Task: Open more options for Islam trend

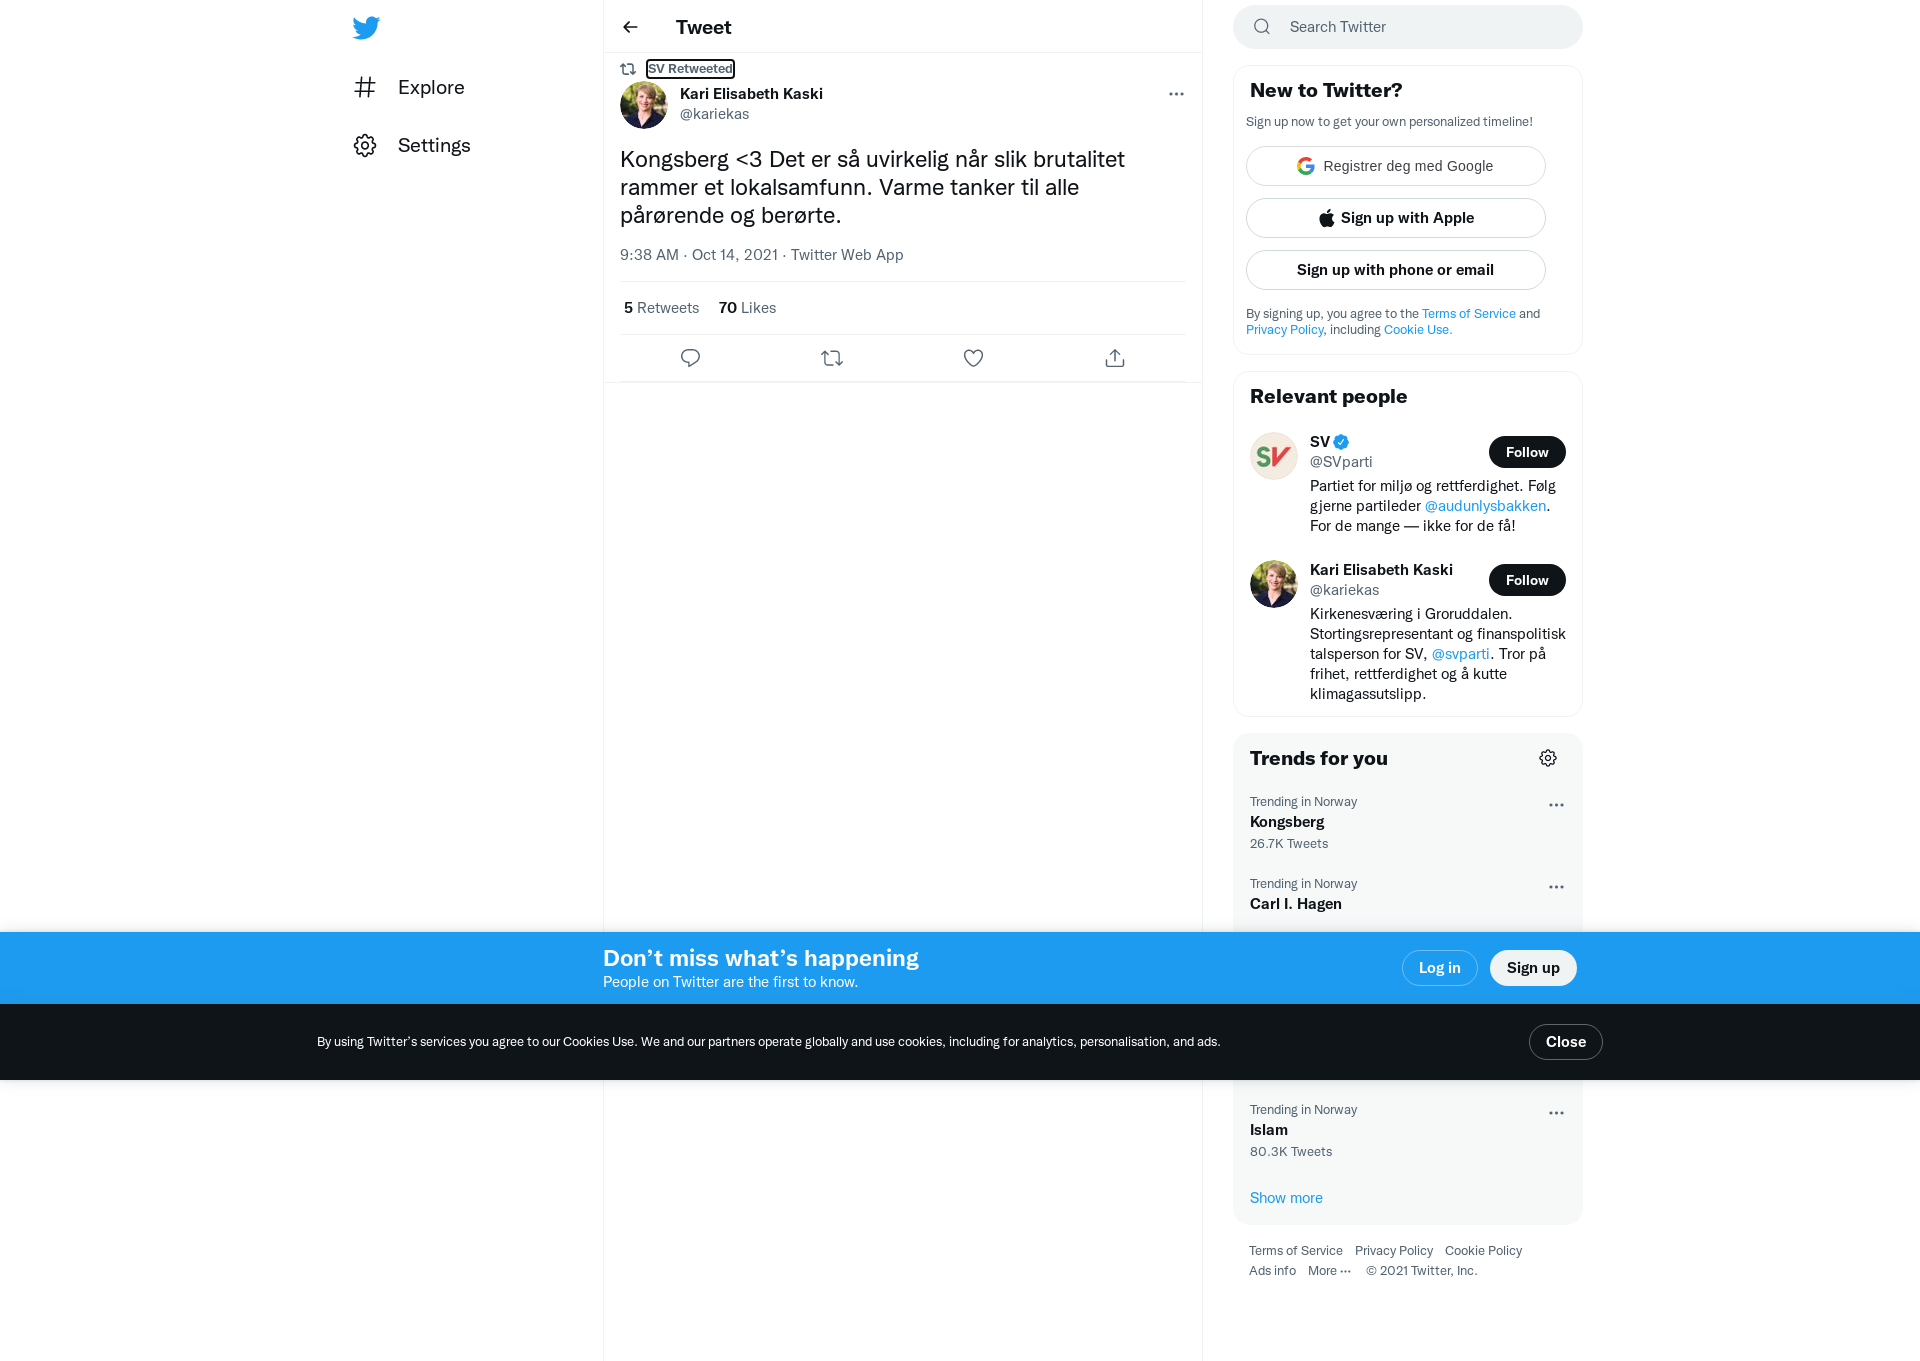Action: (x=1556, y=1113)
